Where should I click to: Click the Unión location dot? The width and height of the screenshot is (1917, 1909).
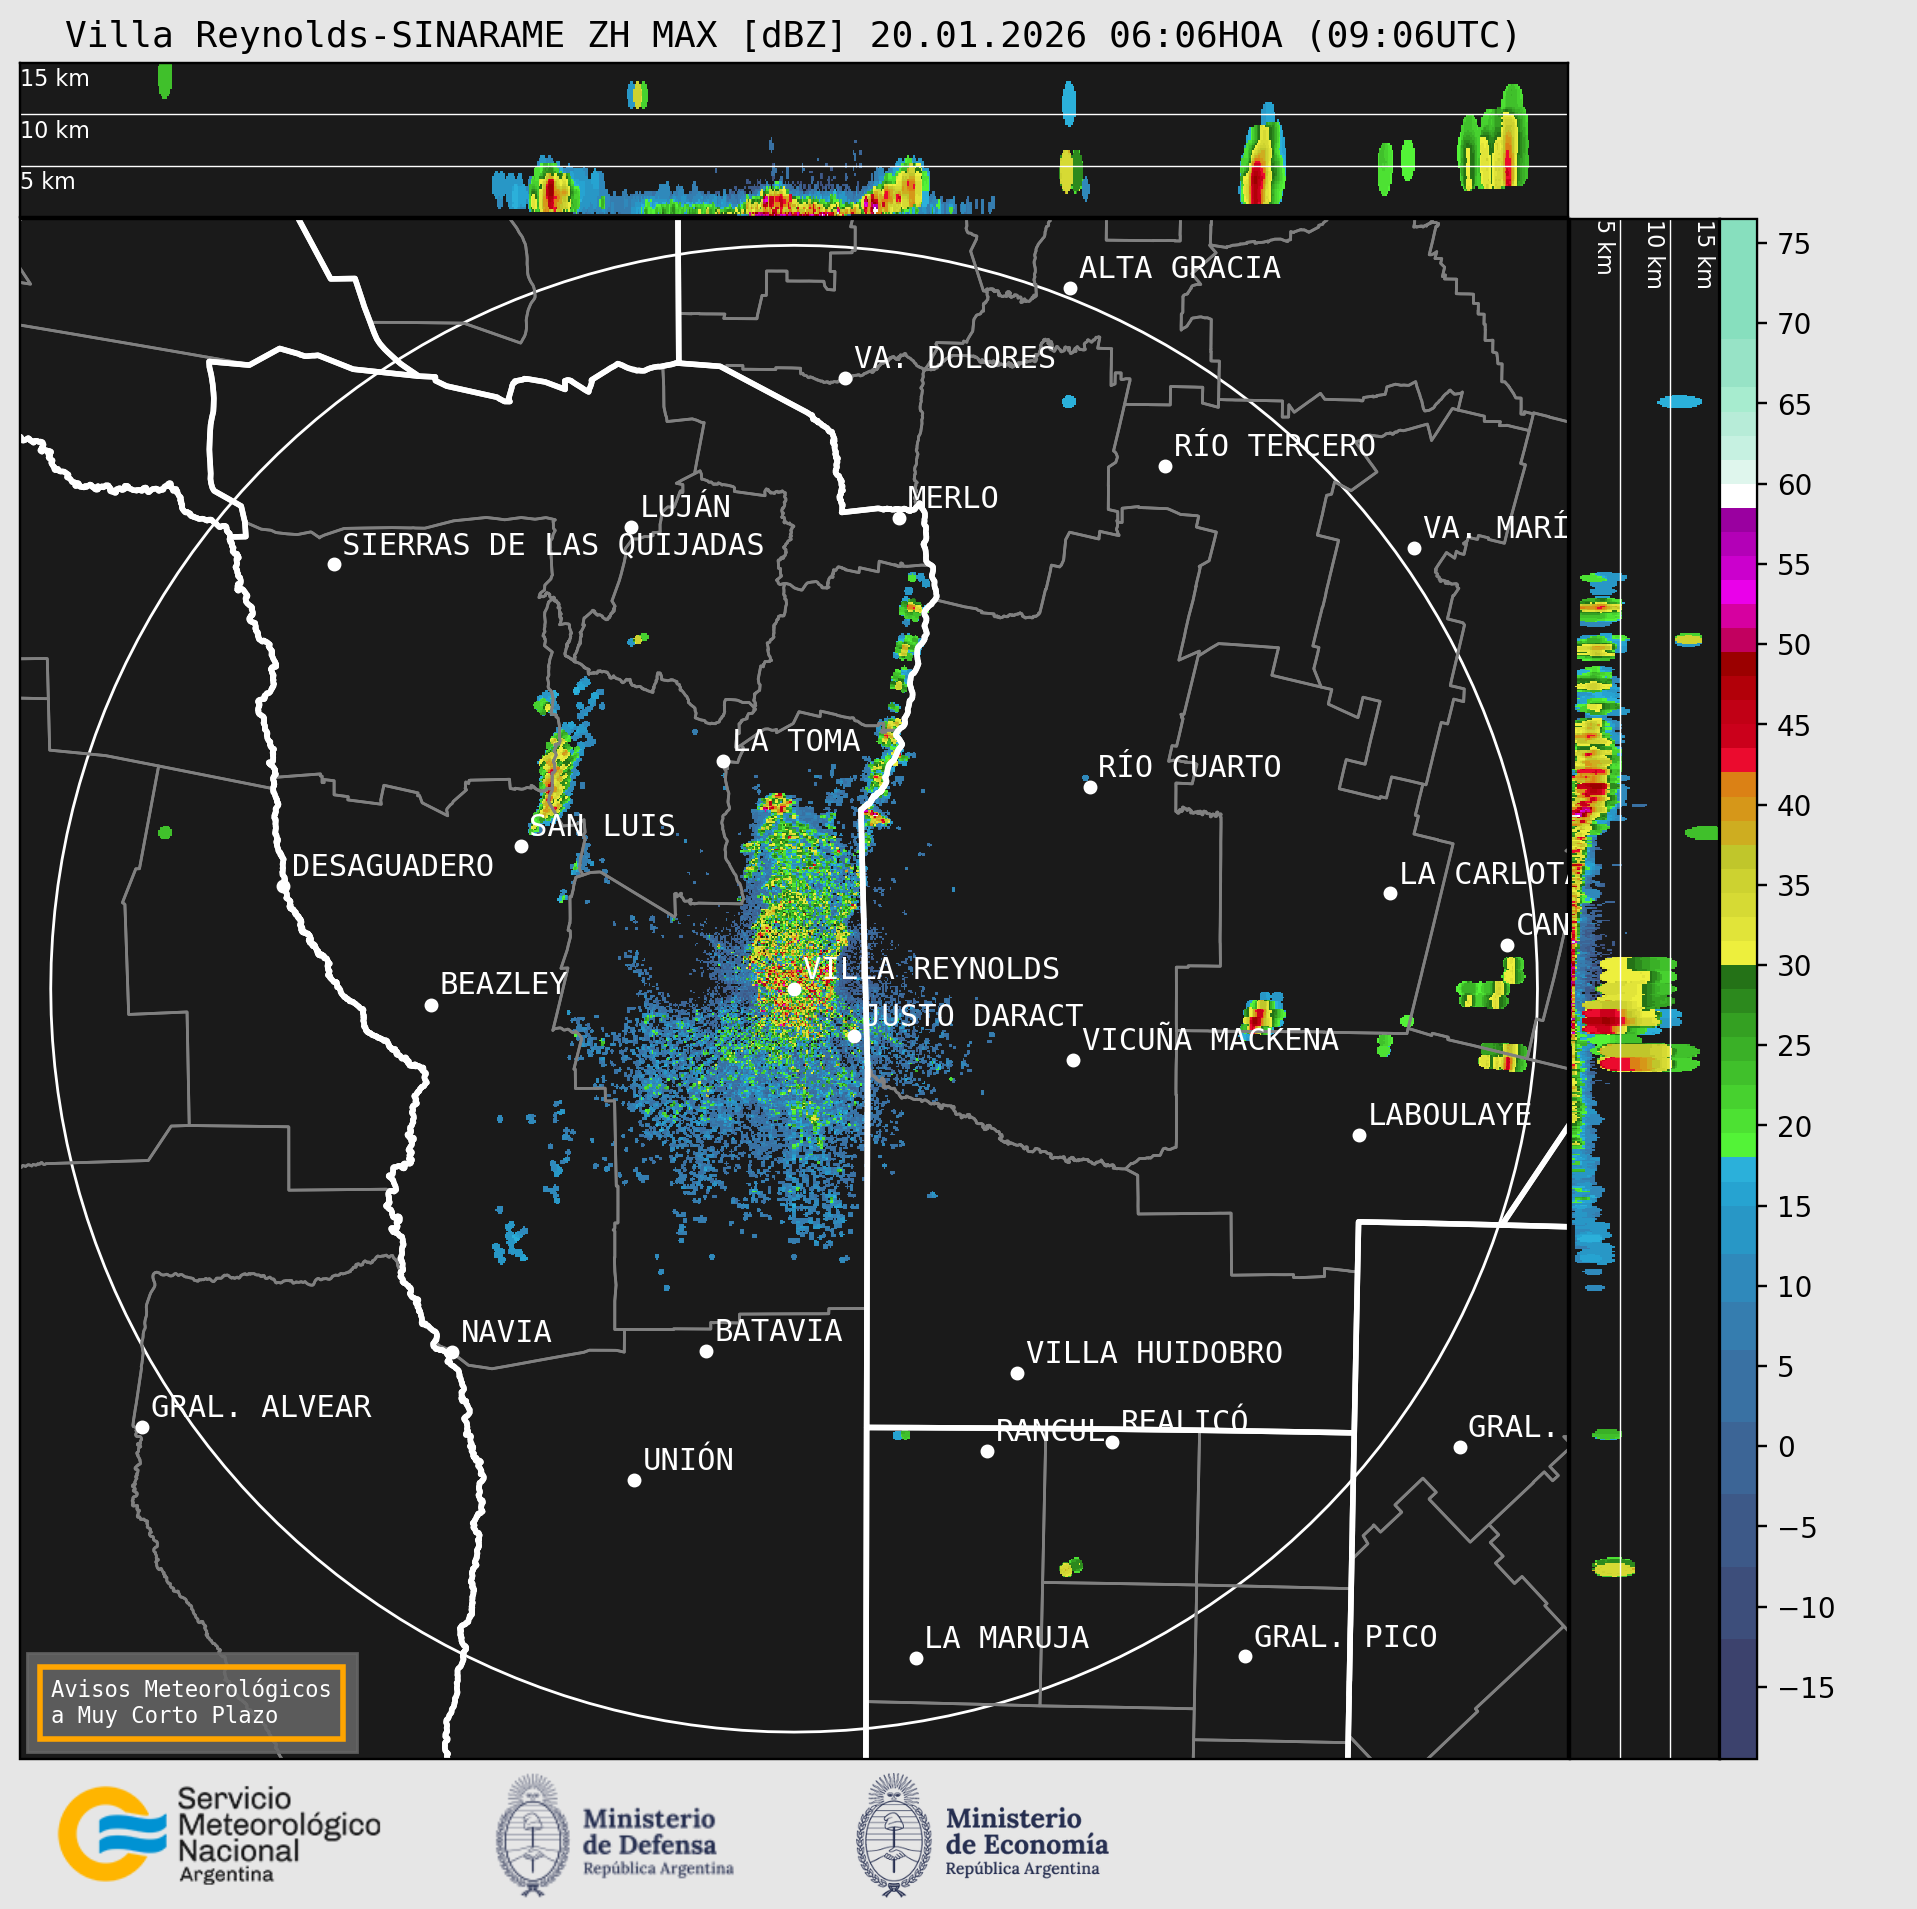634,1481
